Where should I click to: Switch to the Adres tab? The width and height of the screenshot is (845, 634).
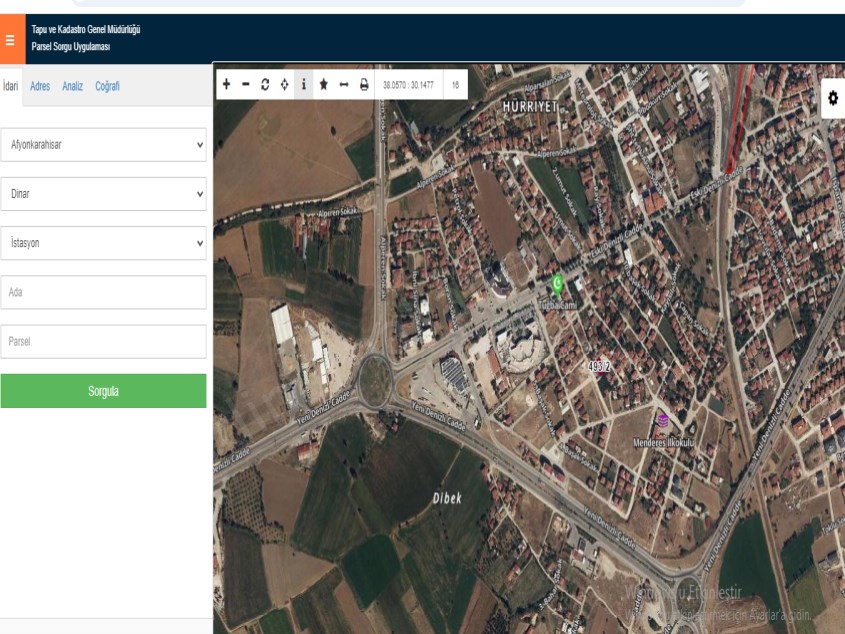pos(40,86)
